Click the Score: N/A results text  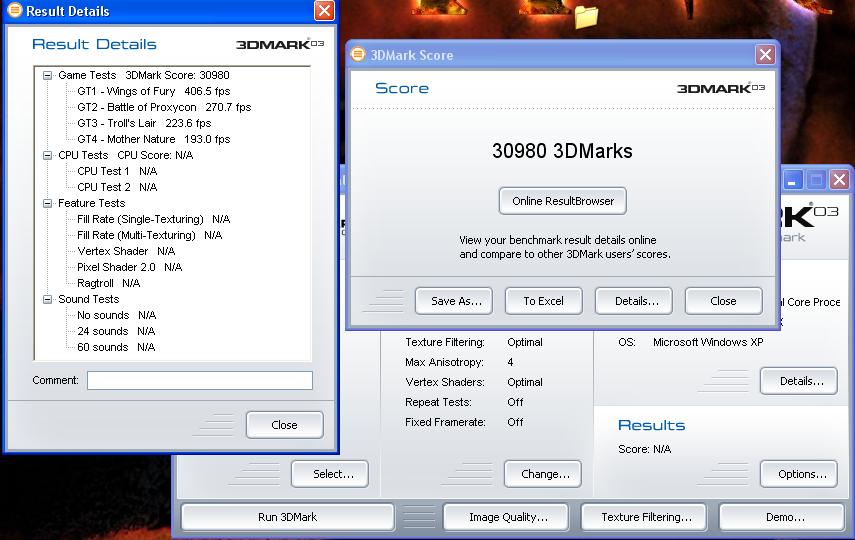tap(645, 449)
